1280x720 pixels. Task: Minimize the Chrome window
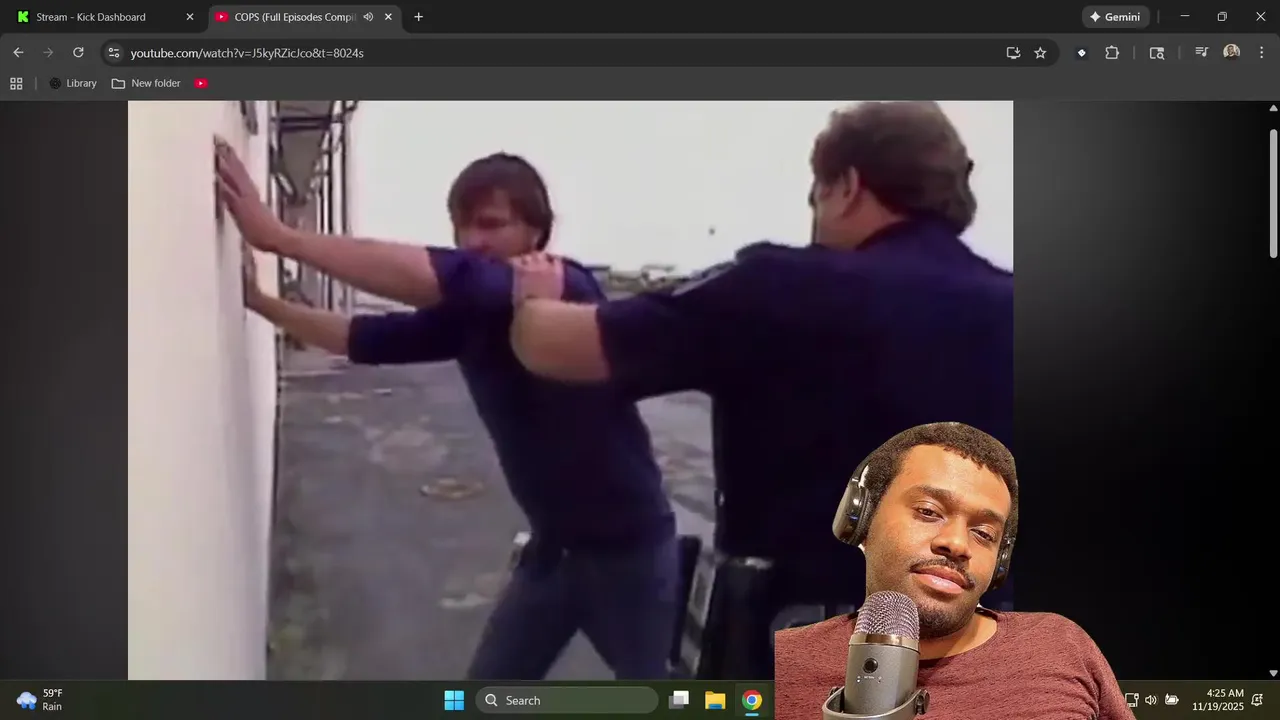click(1185, 17)
